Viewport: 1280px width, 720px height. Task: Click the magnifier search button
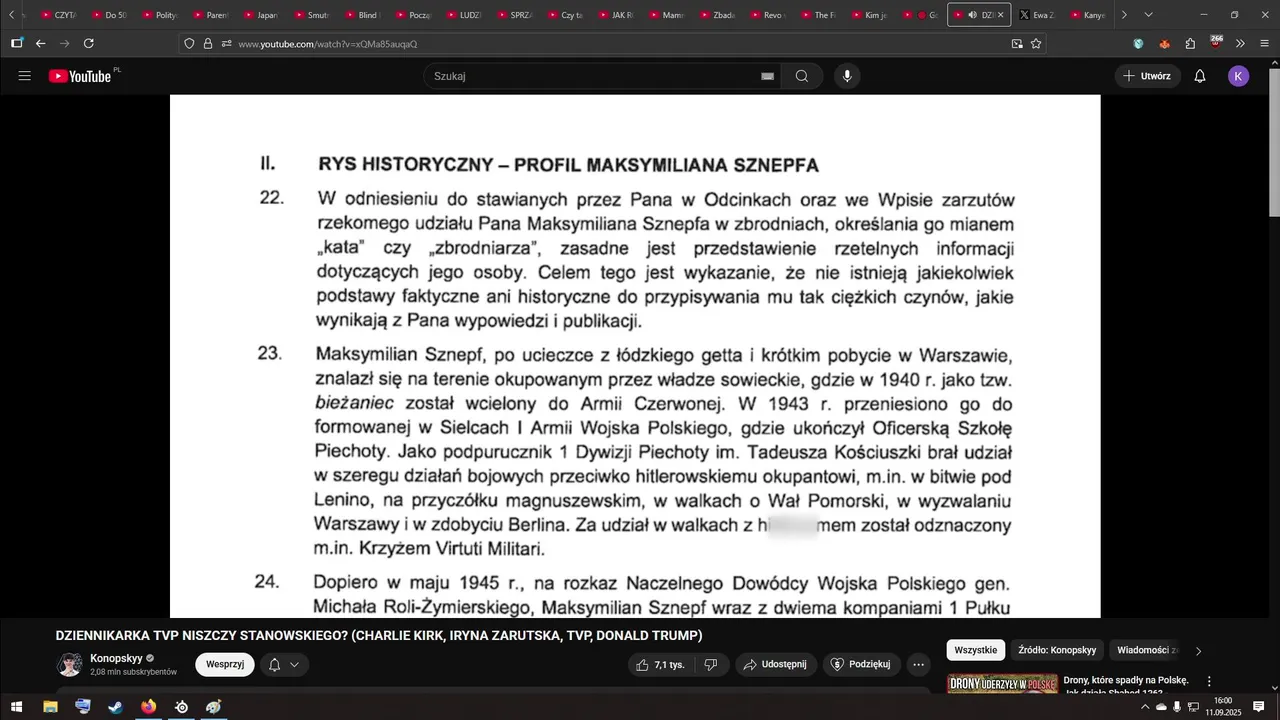802,76
